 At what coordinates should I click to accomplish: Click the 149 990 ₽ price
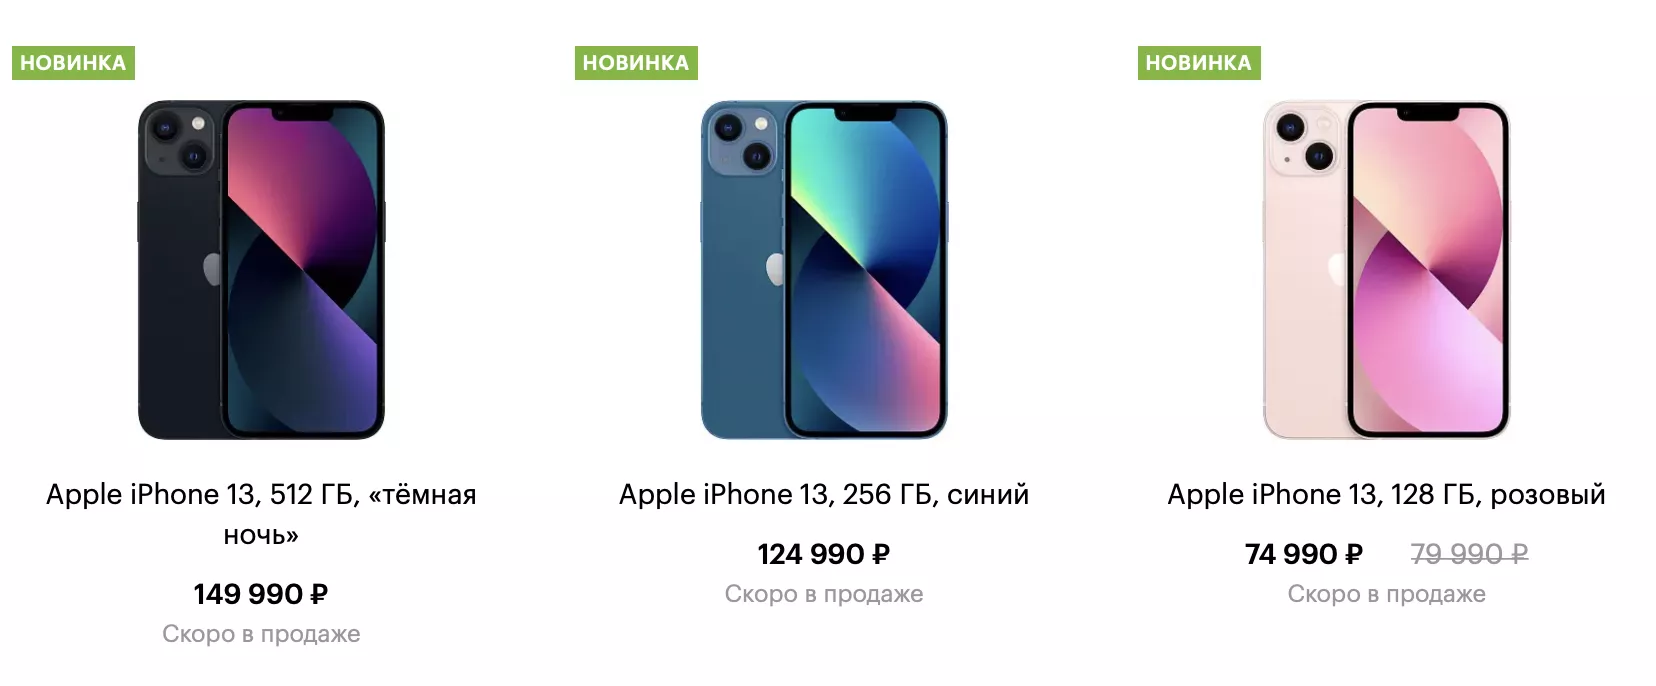coord(261,594)
